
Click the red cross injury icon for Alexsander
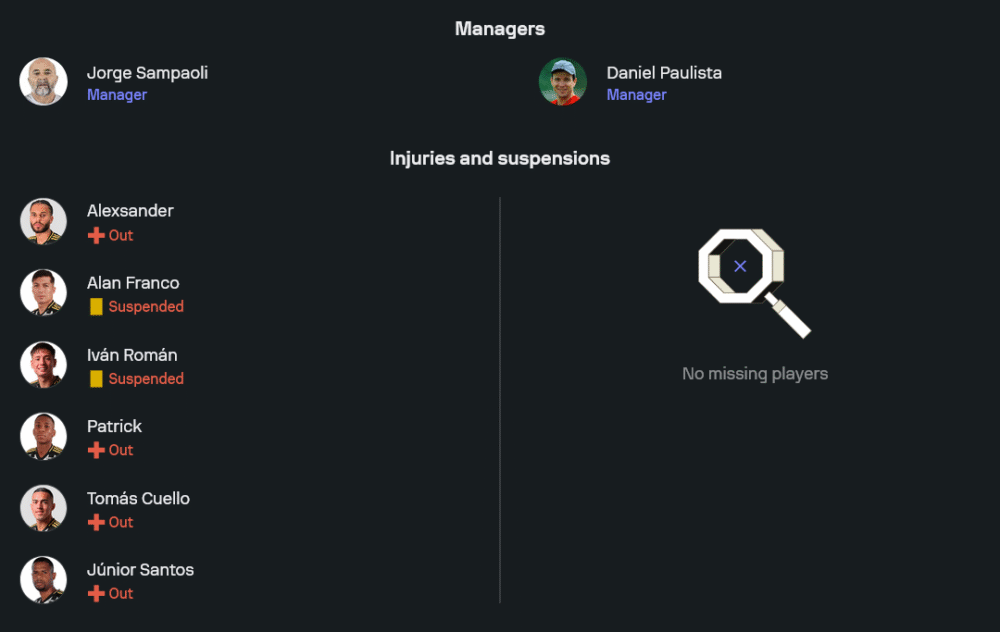click(96, 236)
